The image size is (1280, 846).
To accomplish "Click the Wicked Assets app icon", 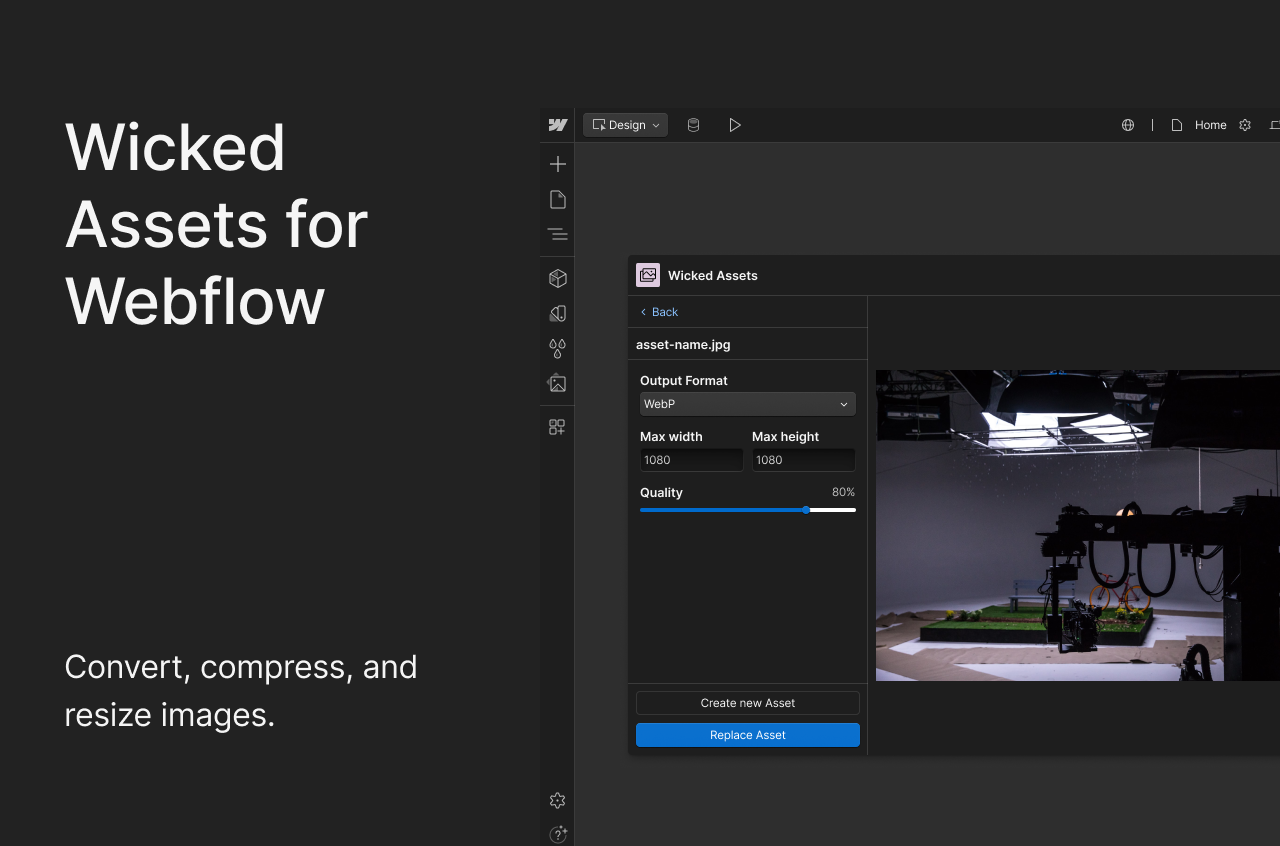I will coord(647,275).
